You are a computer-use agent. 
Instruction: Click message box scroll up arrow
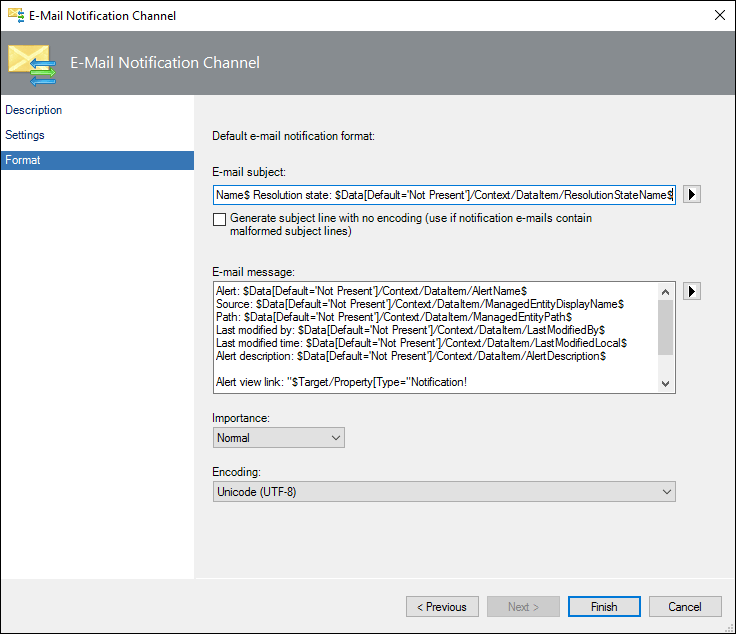665,292
